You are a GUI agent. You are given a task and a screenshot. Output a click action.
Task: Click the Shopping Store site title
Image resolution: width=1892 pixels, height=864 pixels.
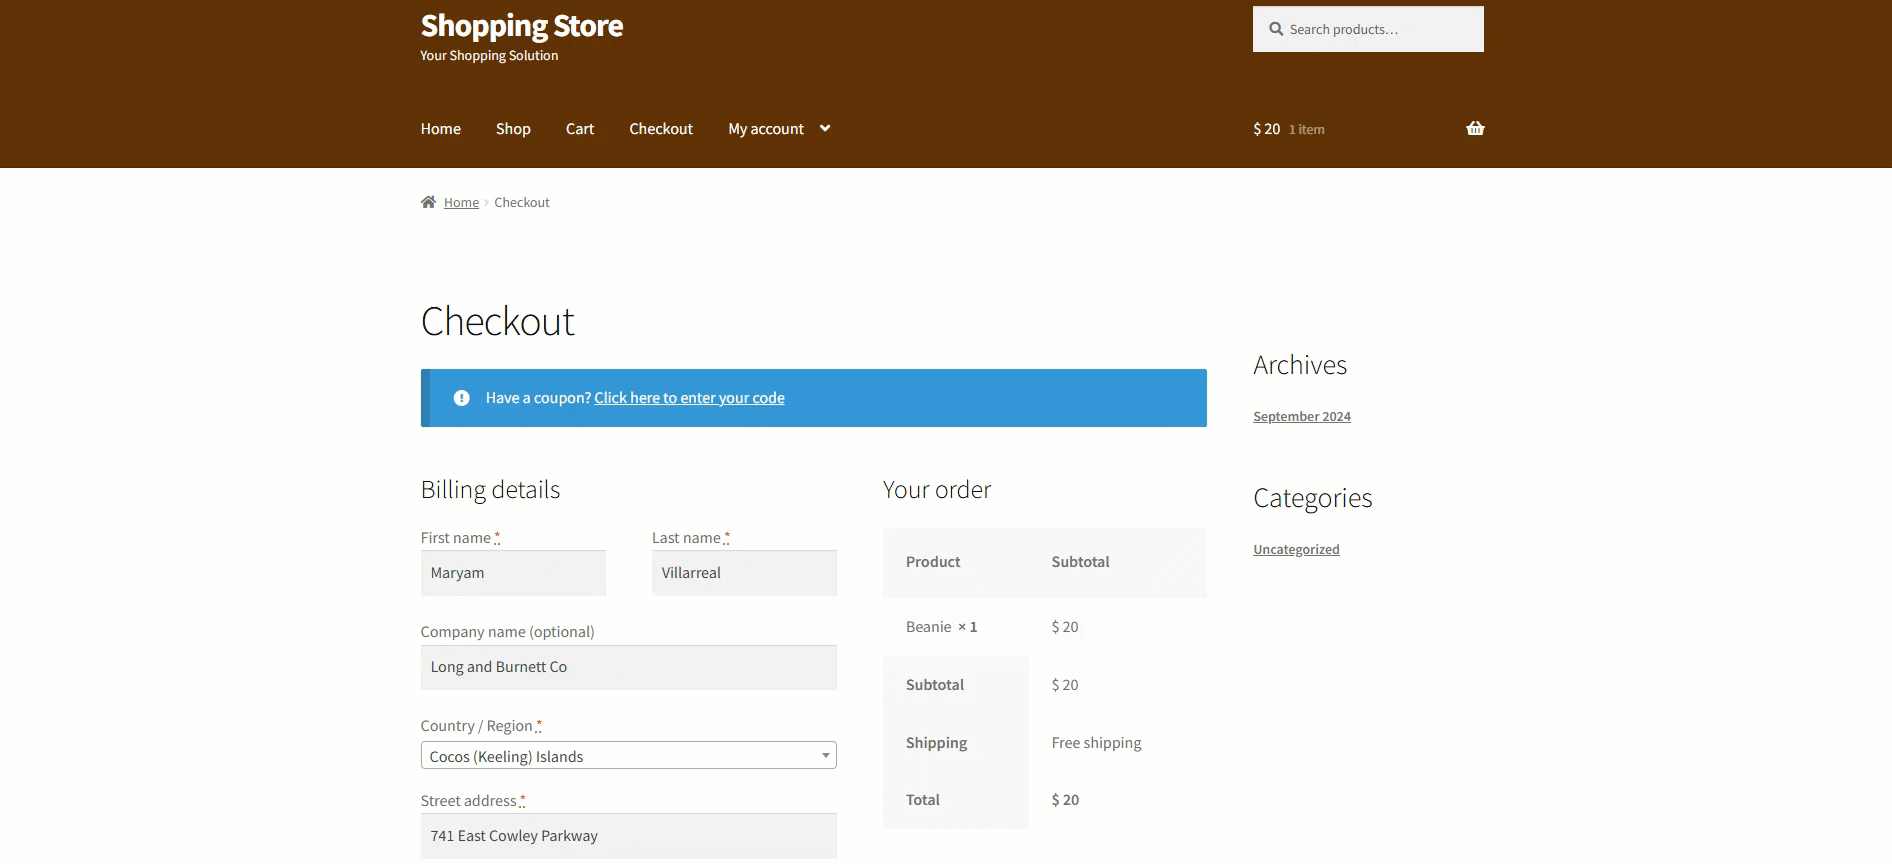521,26
